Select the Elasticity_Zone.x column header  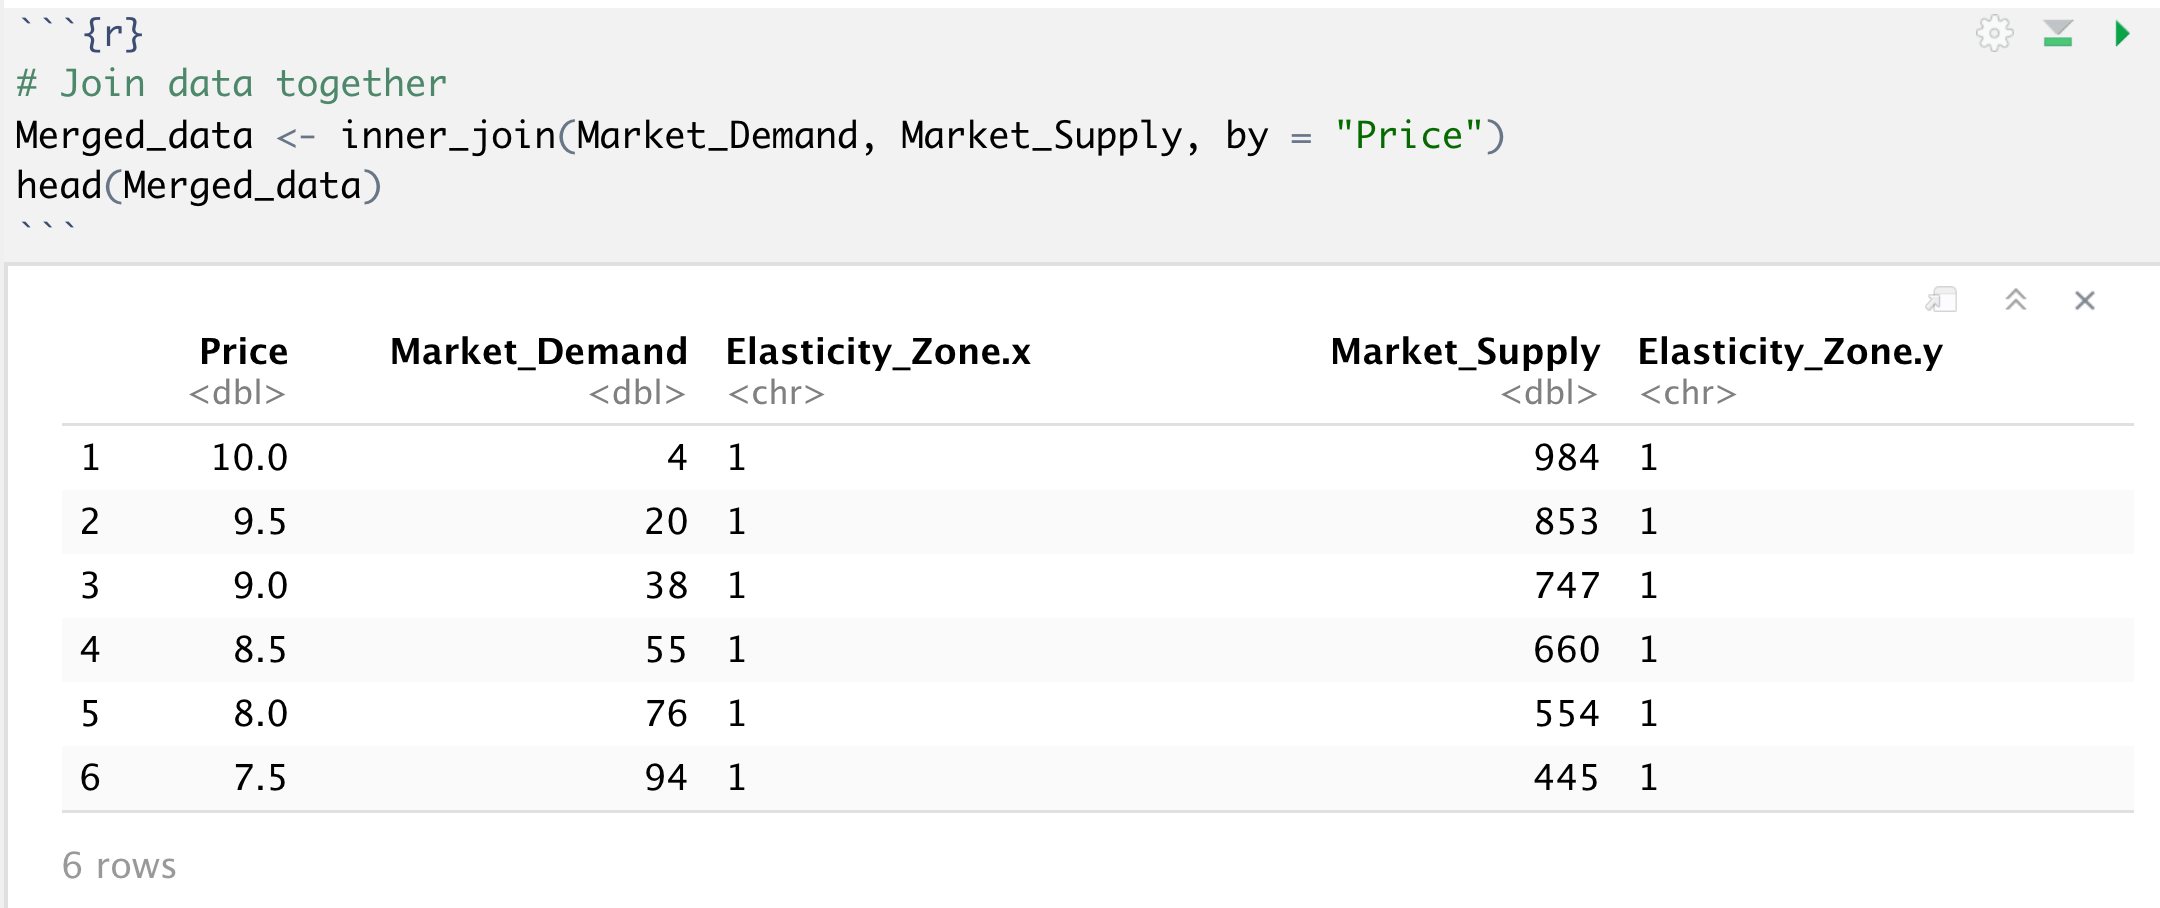click(x=878, y=352)
